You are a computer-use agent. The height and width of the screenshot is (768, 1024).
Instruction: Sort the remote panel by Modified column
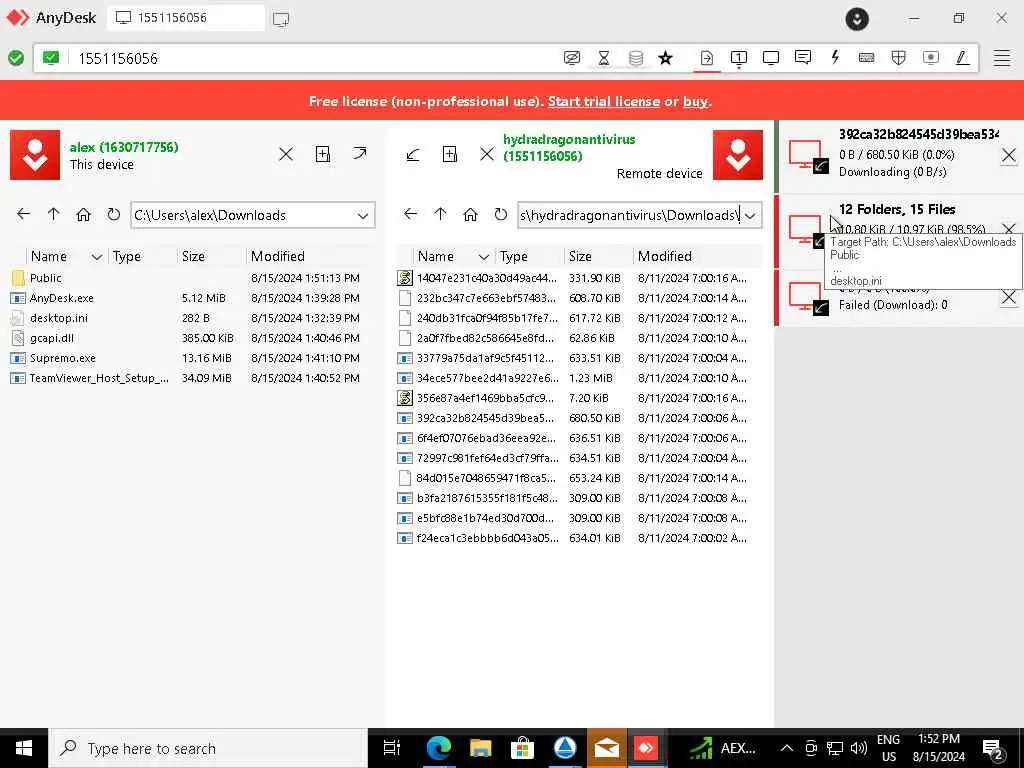point(665,256)
